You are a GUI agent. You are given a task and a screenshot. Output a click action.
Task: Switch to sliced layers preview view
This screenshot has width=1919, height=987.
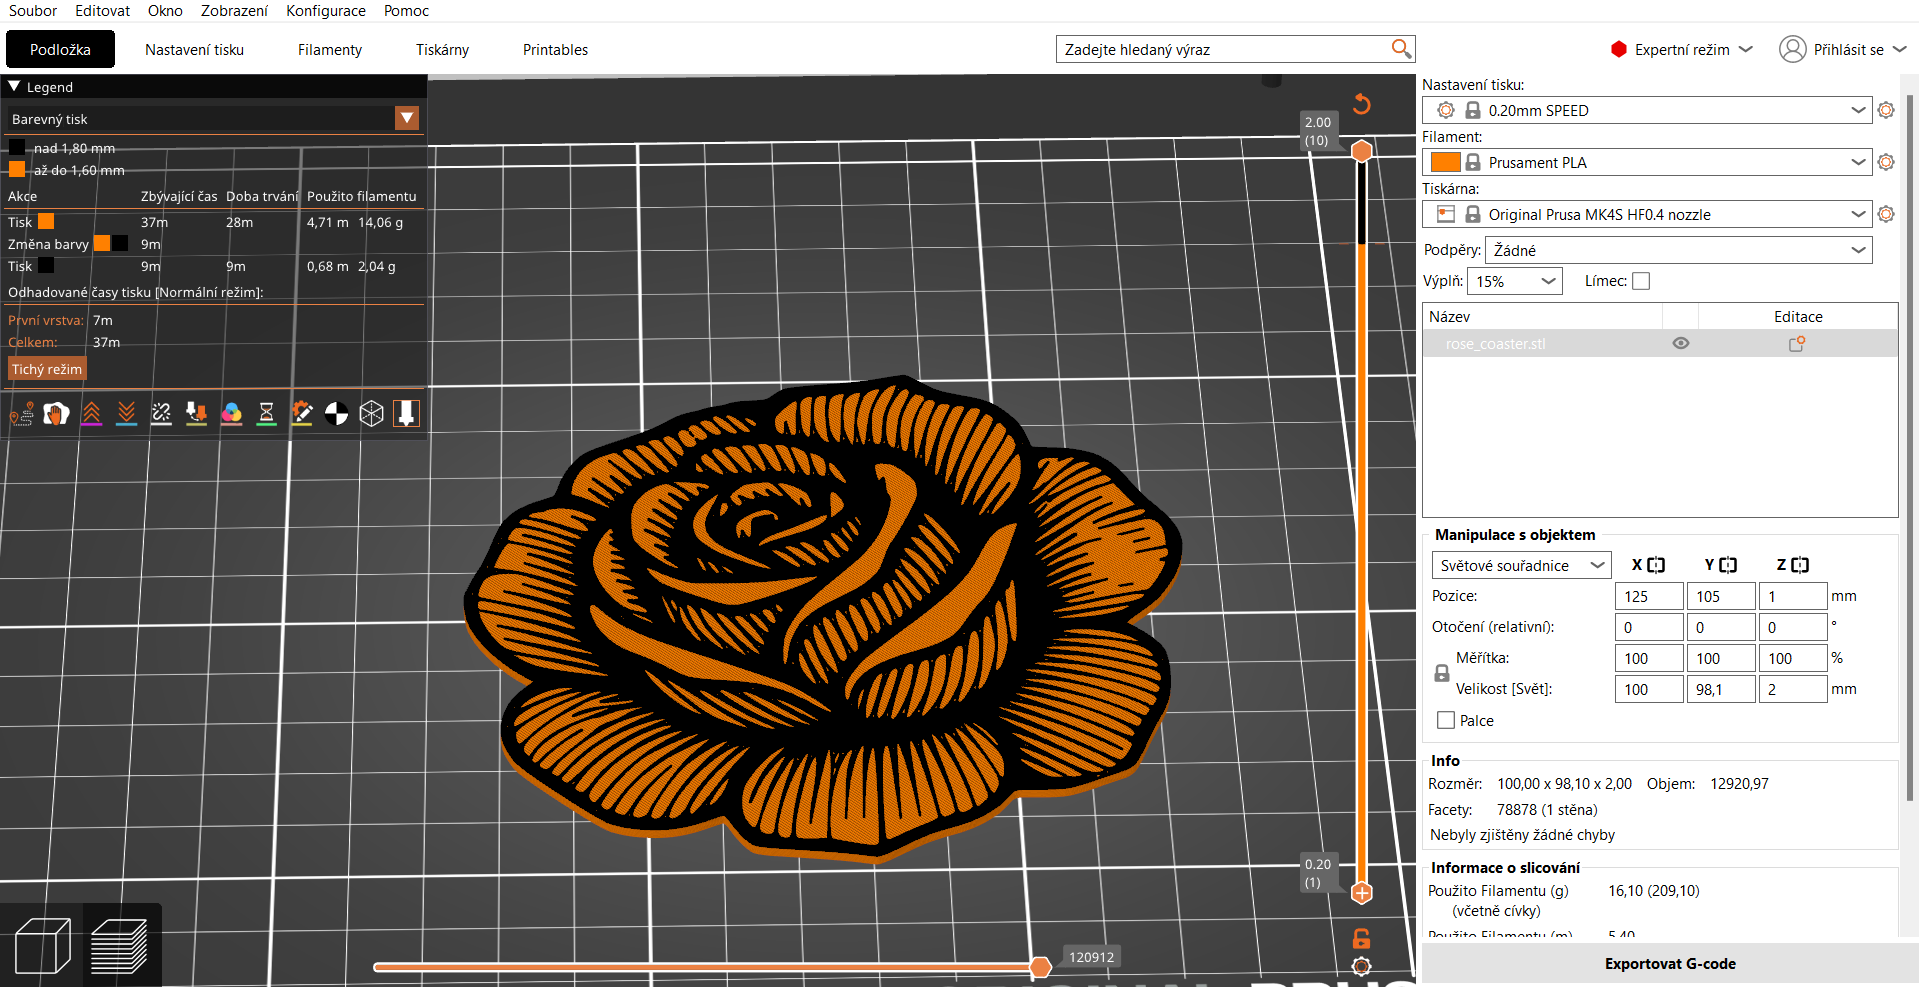(120, 945)
